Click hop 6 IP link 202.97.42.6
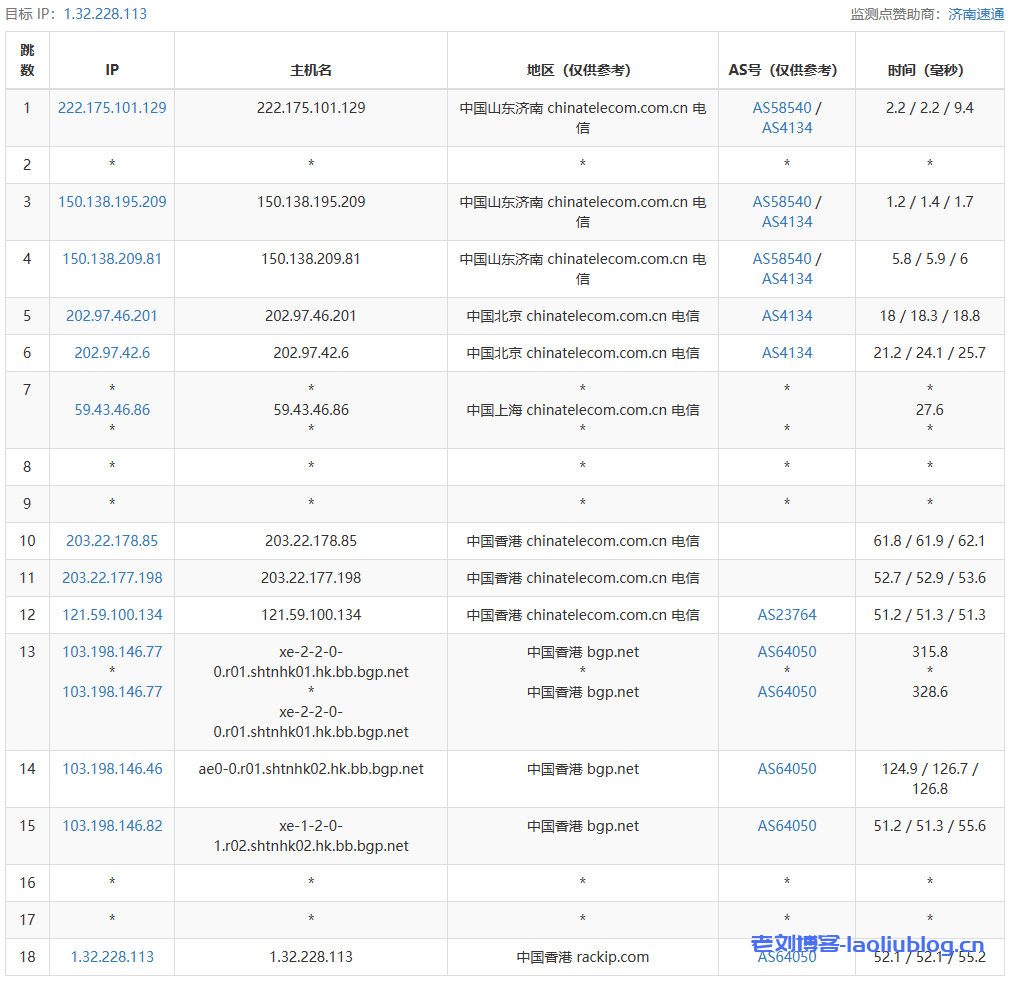This screenshot has width=1010, height=982. coord(112,353)
